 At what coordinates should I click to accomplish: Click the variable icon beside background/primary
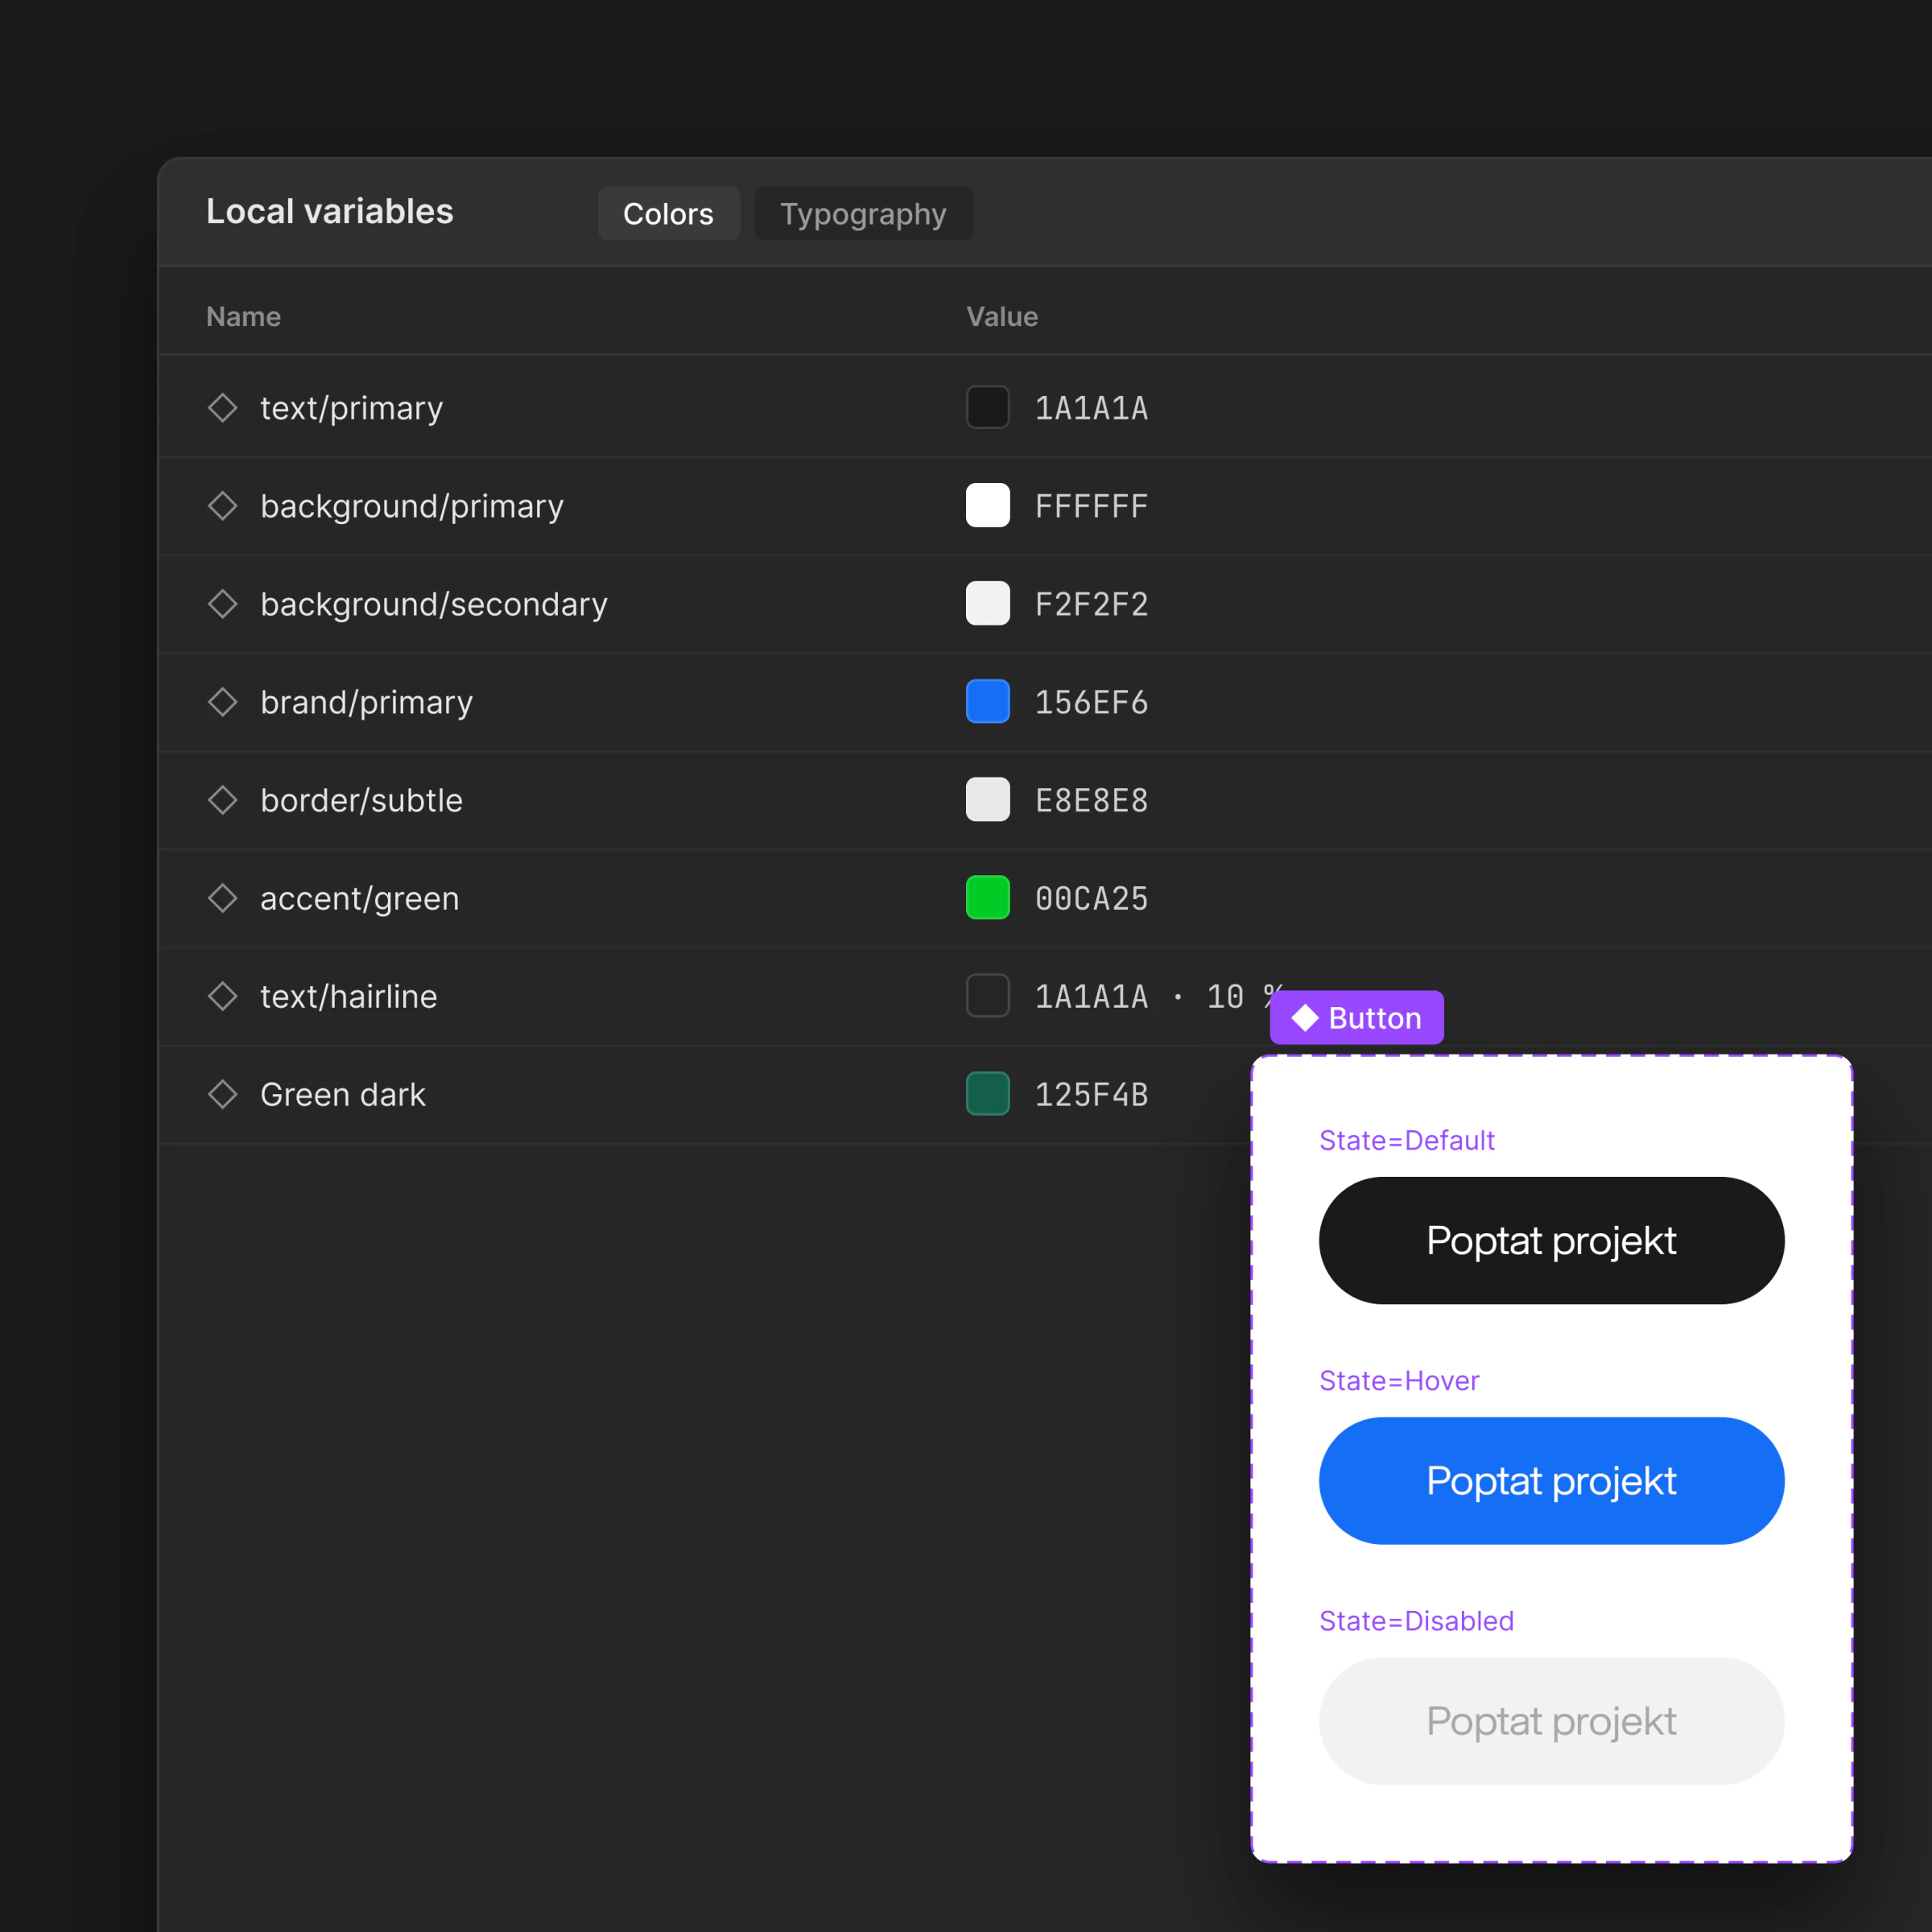point(222,505)
